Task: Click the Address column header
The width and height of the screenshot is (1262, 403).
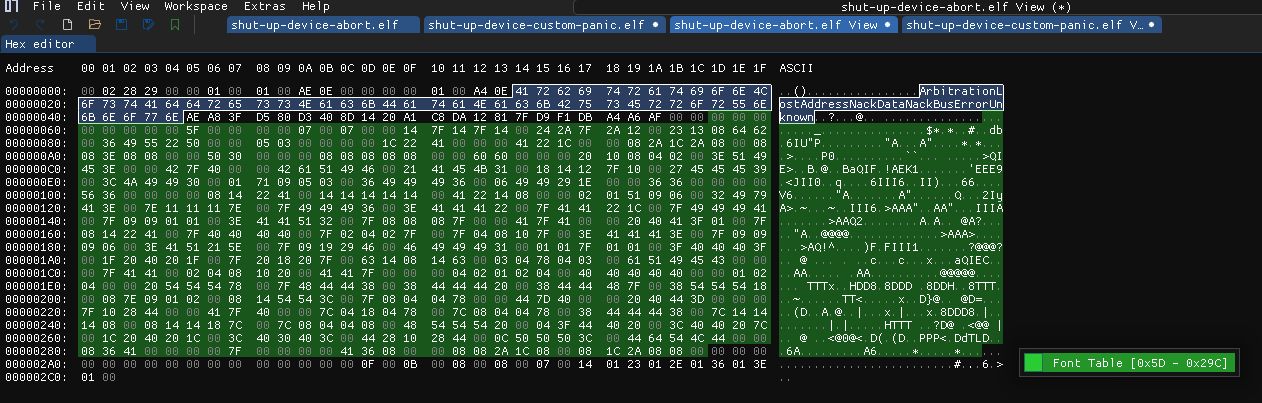Action: point(30,68)
